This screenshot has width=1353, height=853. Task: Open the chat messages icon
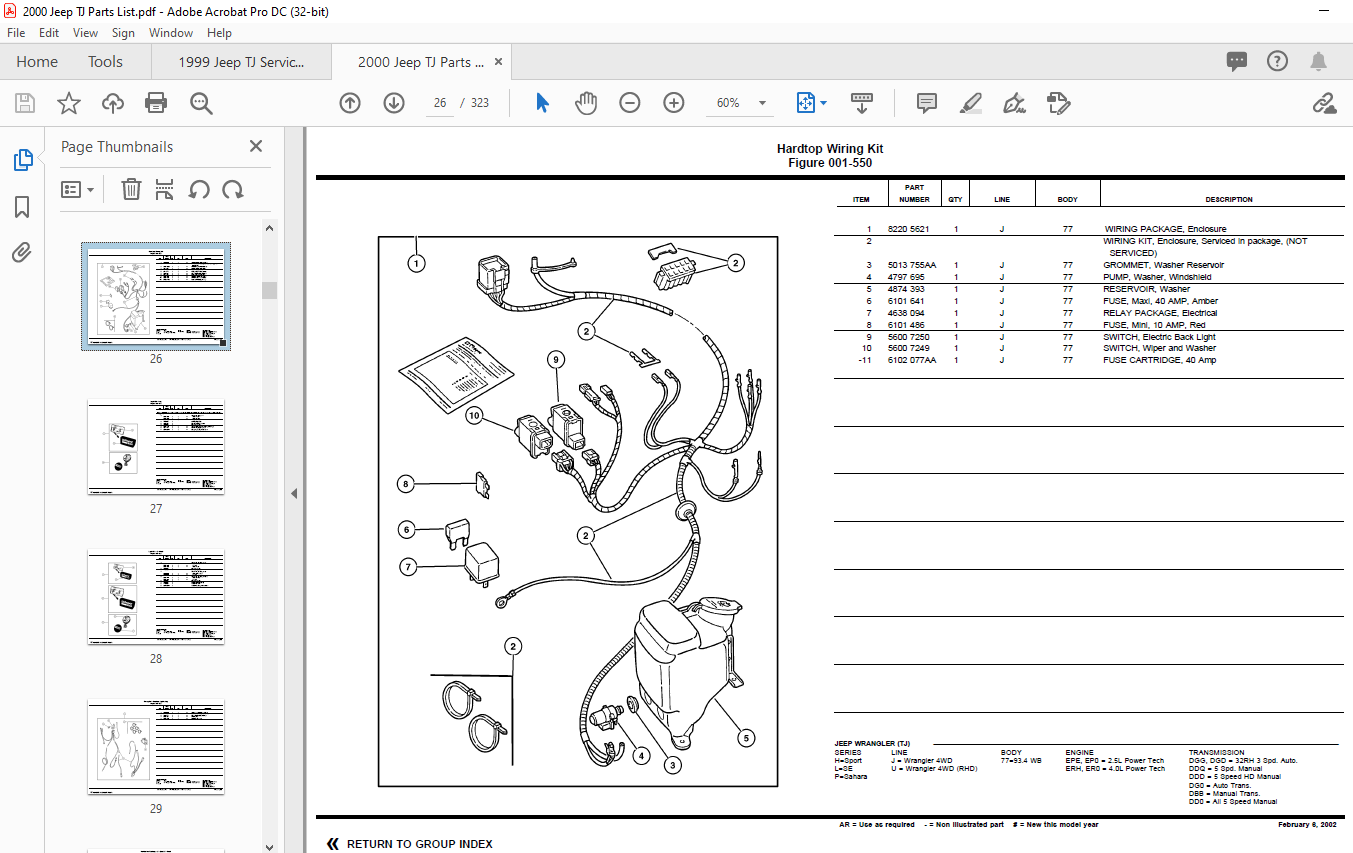click(1237, 62)
